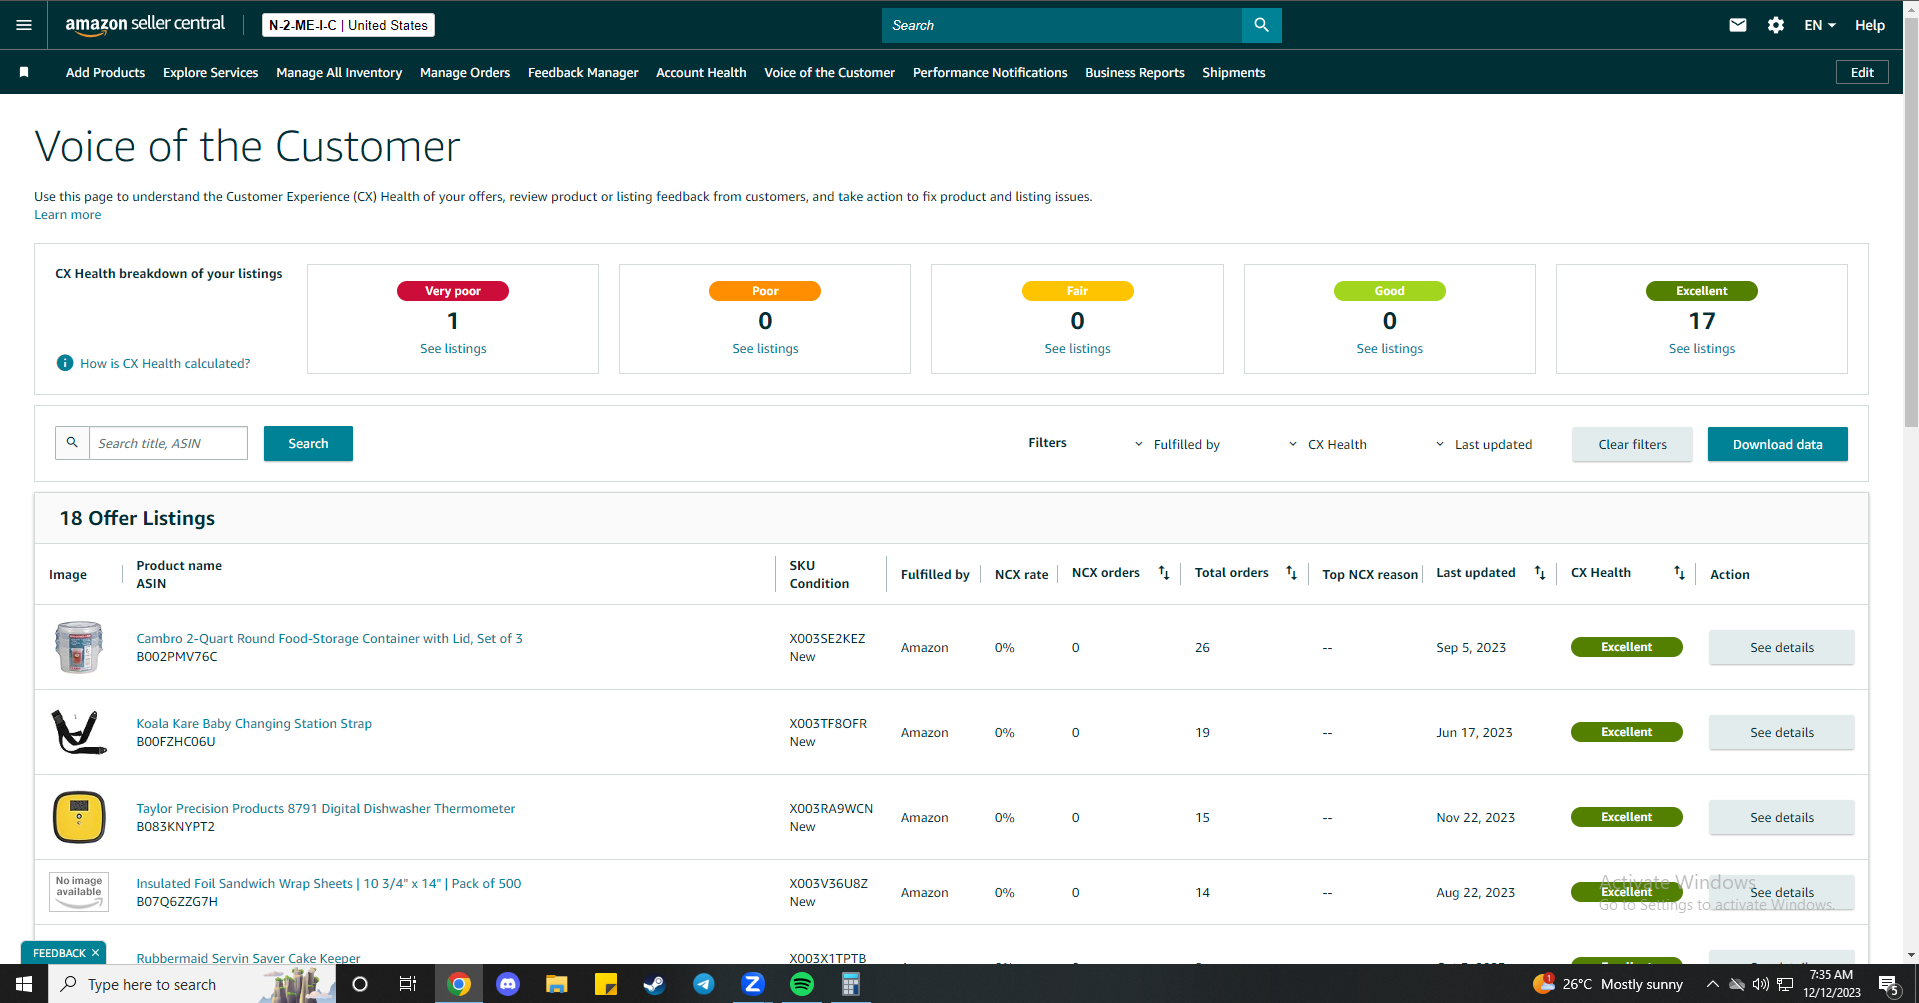The width and height of the screenshot is (1919, 1003).
Task: Open Explore Services menu item
Action: click(210, 72)
